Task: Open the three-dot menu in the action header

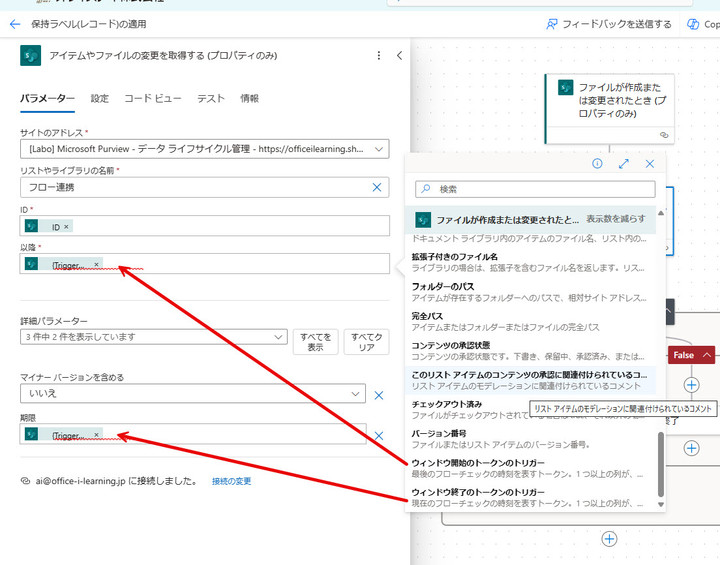Action: point(378,56)
